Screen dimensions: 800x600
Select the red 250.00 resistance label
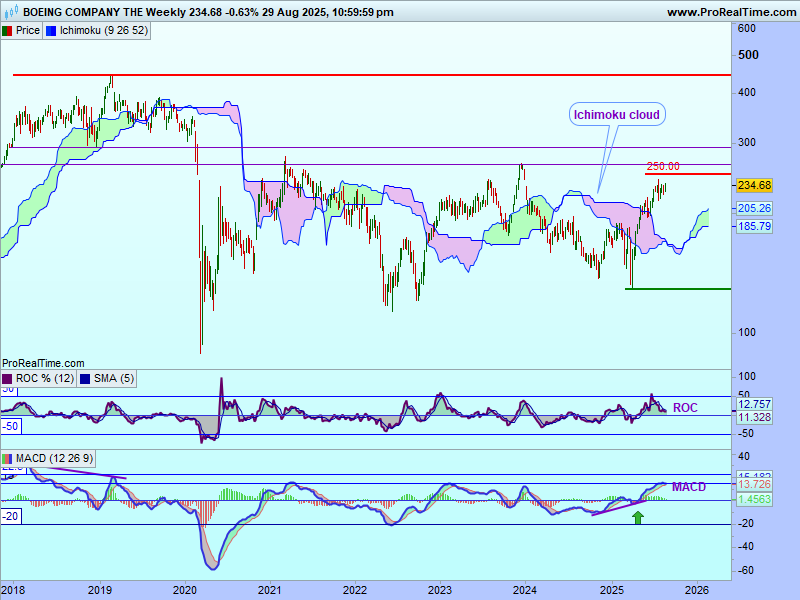(x=663, y=166)
